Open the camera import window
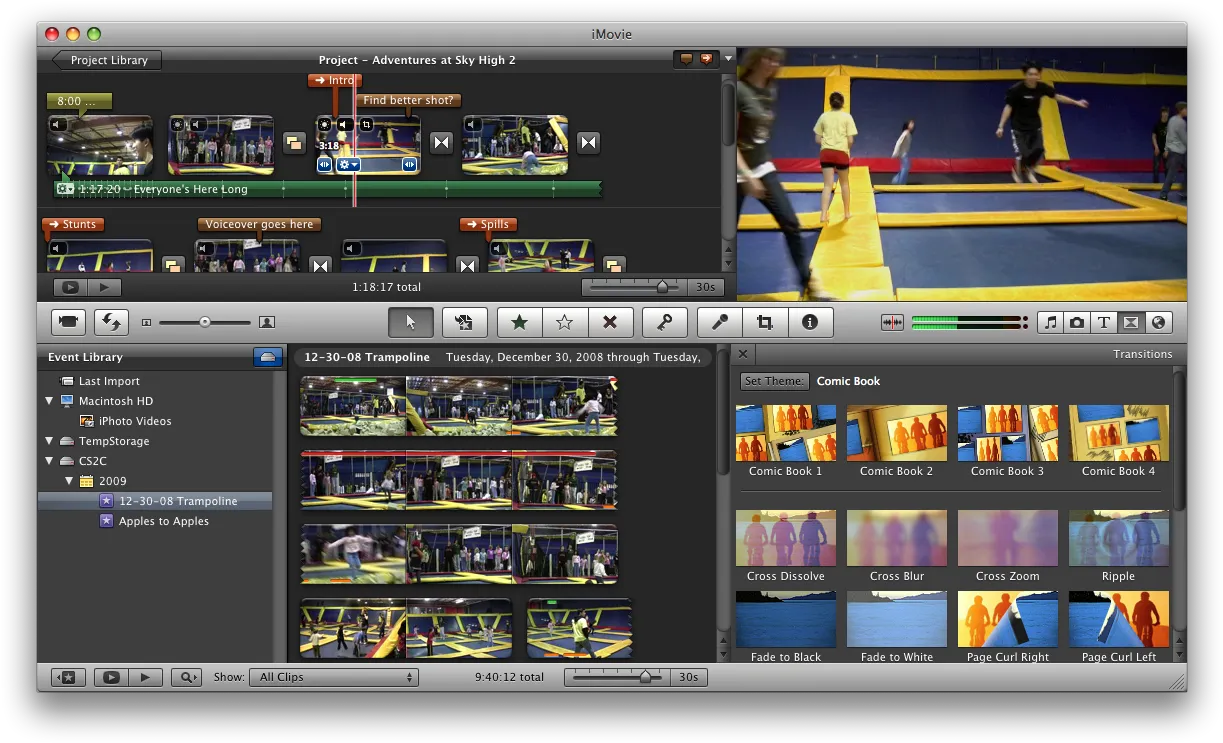Image resolution: width=1223 pixels, height=743 pixels. click(69, 322)
